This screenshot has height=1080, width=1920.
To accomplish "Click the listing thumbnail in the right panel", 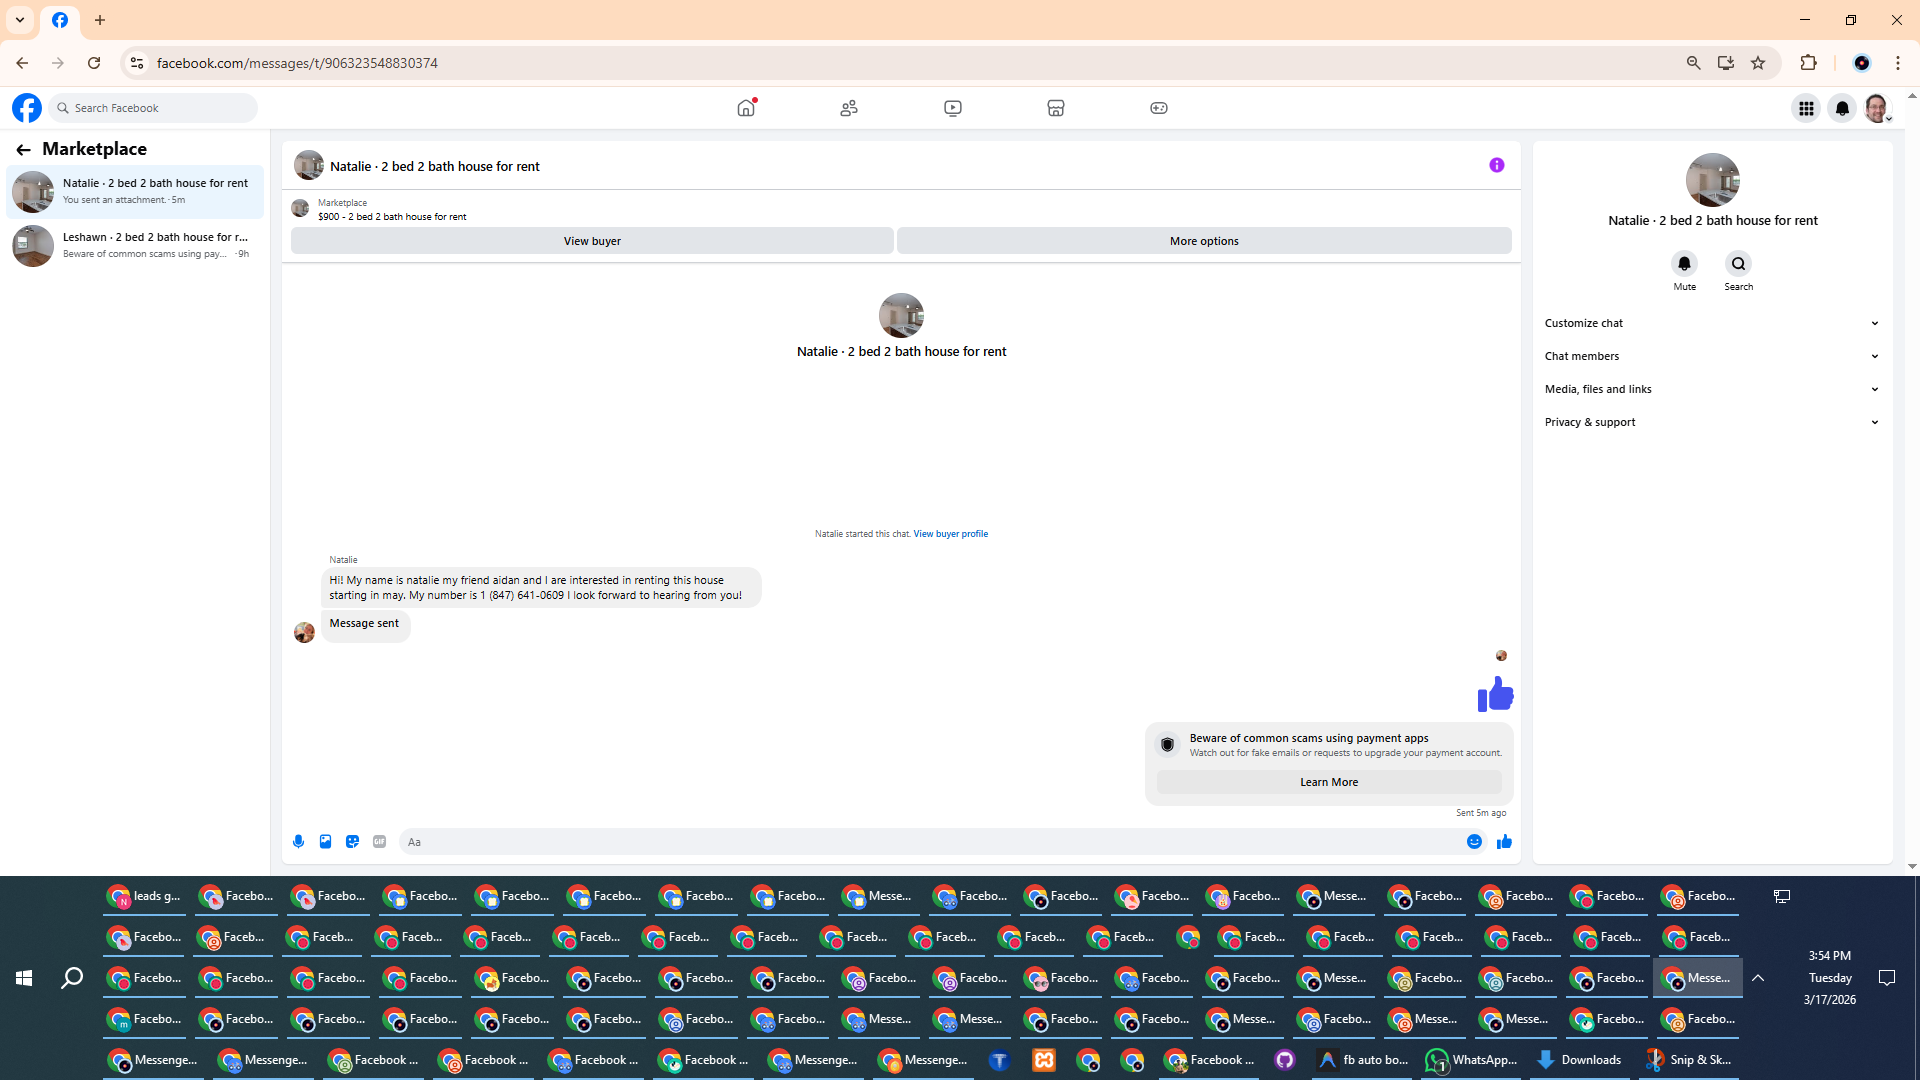I will (x=1713, y=180).
